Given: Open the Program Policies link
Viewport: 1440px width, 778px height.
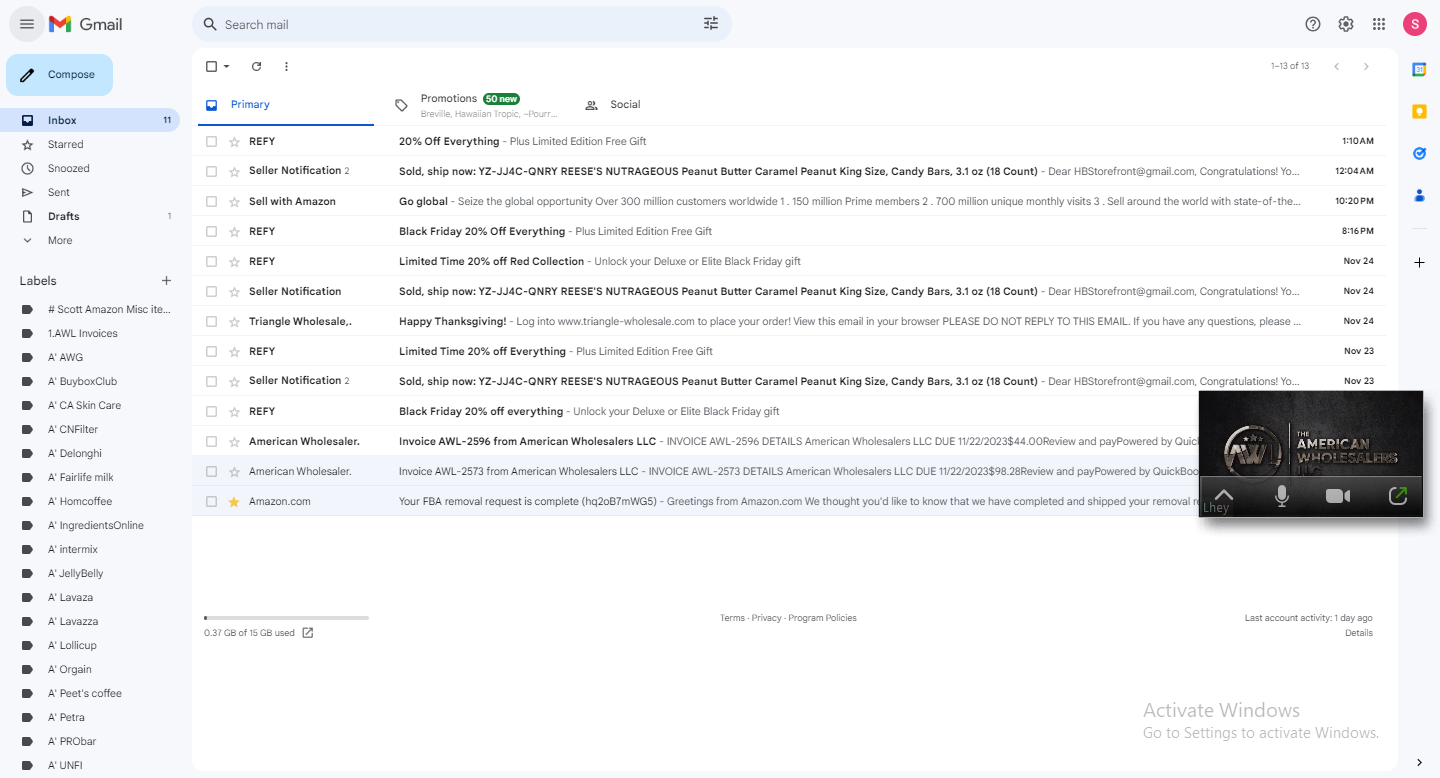Looking at the screenshot, I should [x=822, y=618].
